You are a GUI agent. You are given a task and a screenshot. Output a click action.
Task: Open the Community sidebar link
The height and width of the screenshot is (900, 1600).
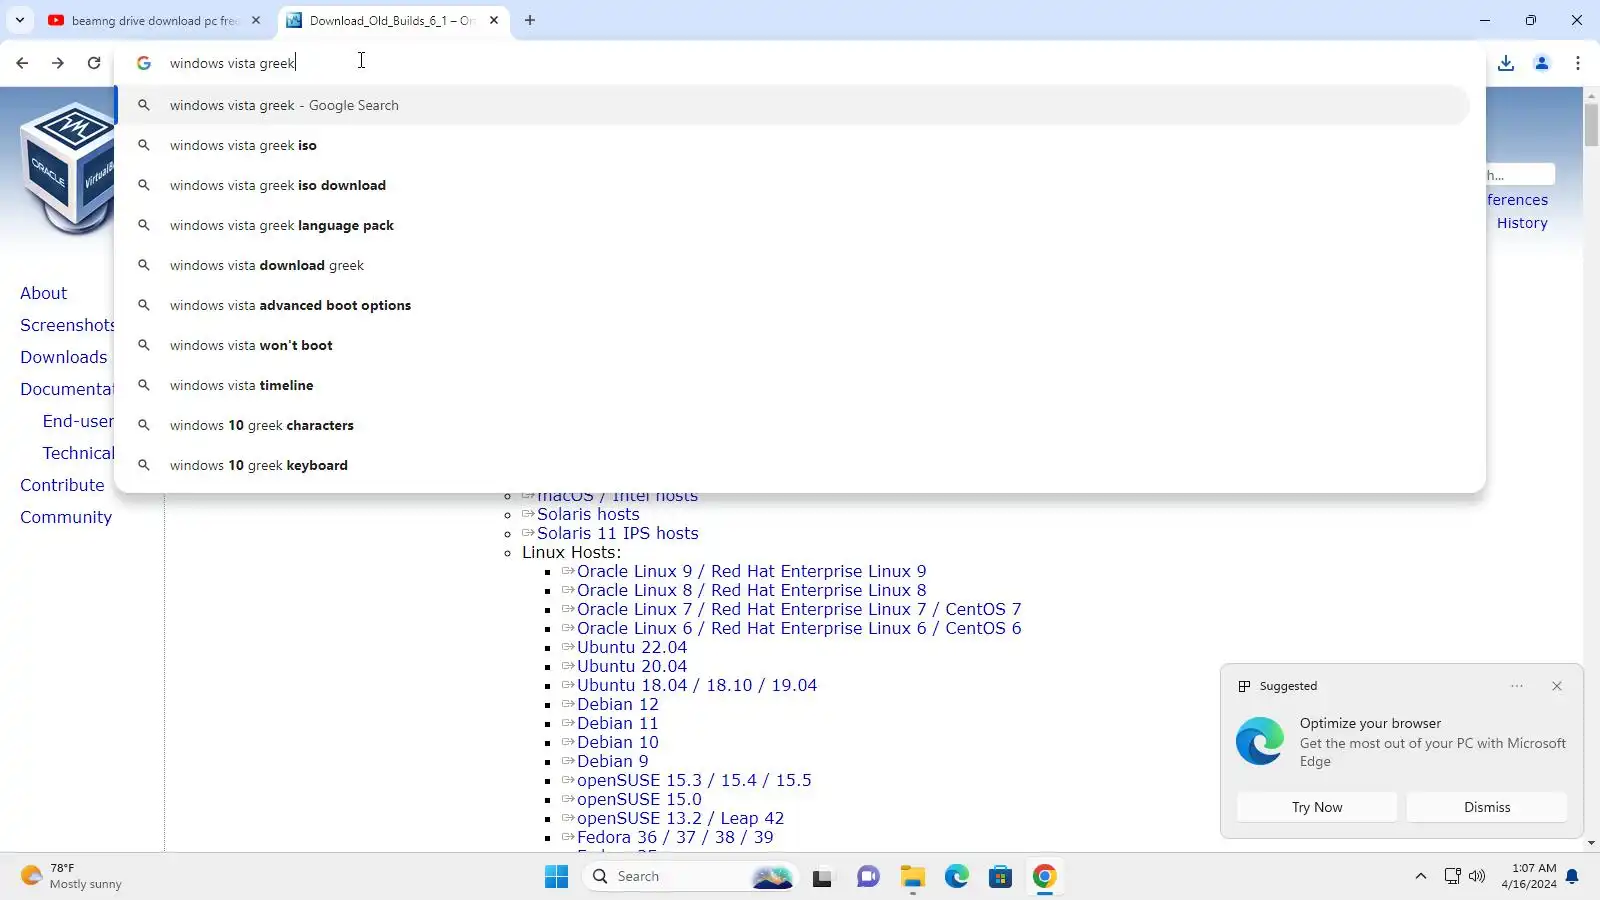pyautogui.click(x=66, y=517)
